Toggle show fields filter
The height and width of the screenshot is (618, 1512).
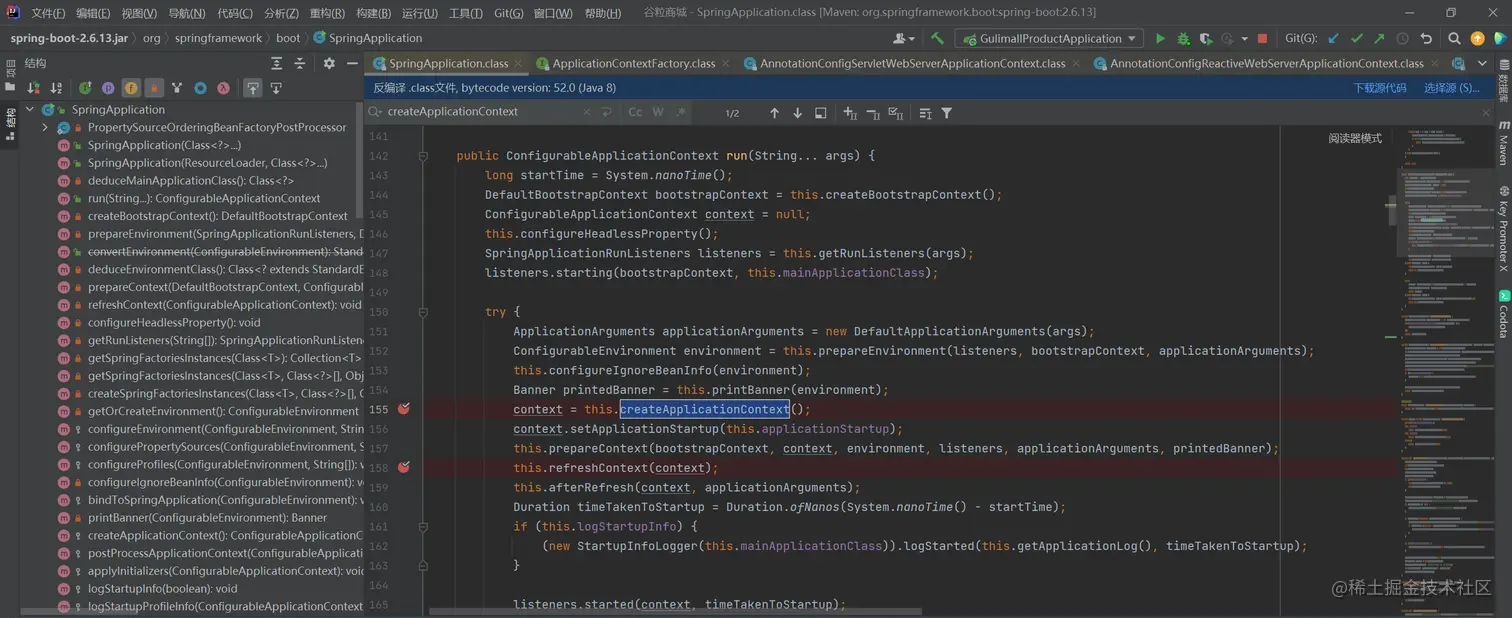pyautogui.click(x=131, y=88)
